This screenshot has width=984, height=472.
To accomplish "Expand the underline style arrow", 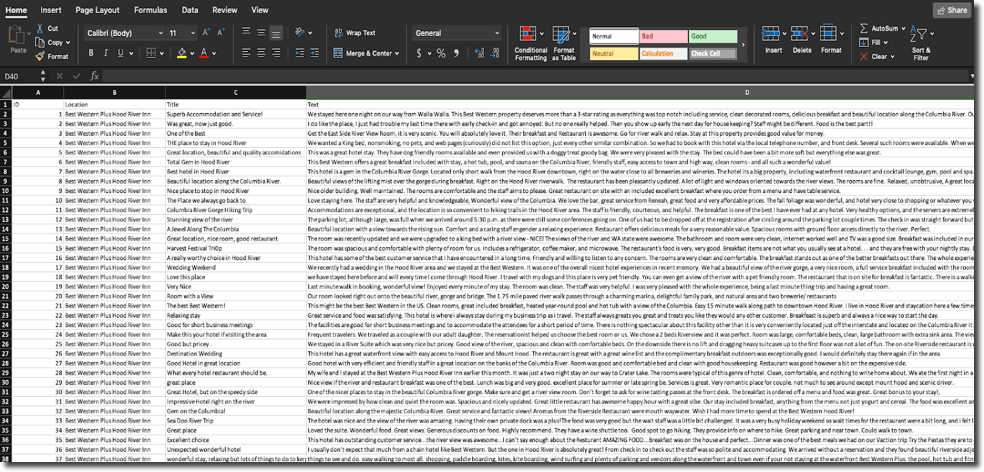I will (x=131, y=53).
